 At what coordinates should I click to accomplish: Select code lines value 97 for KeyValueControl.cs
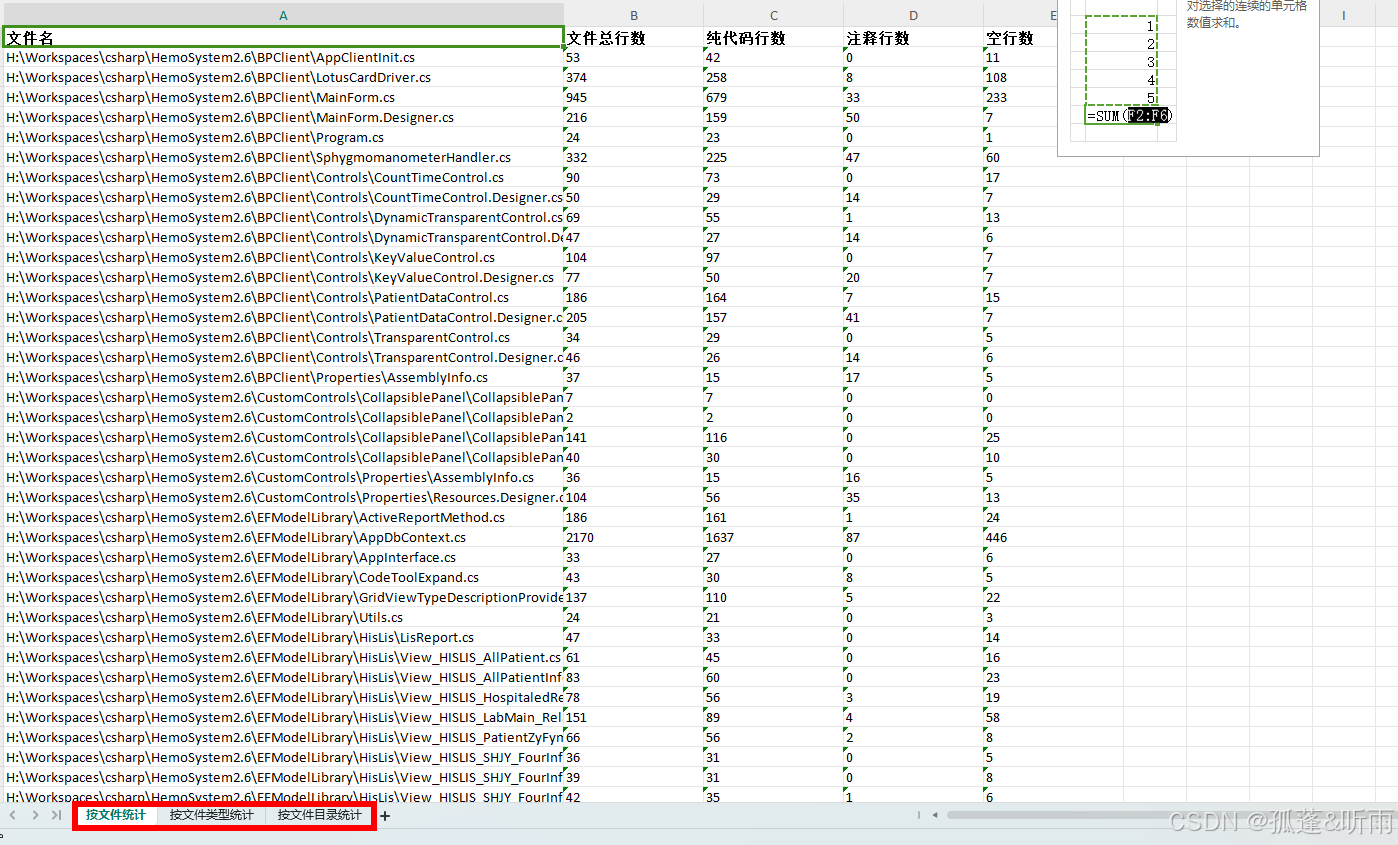774,258
